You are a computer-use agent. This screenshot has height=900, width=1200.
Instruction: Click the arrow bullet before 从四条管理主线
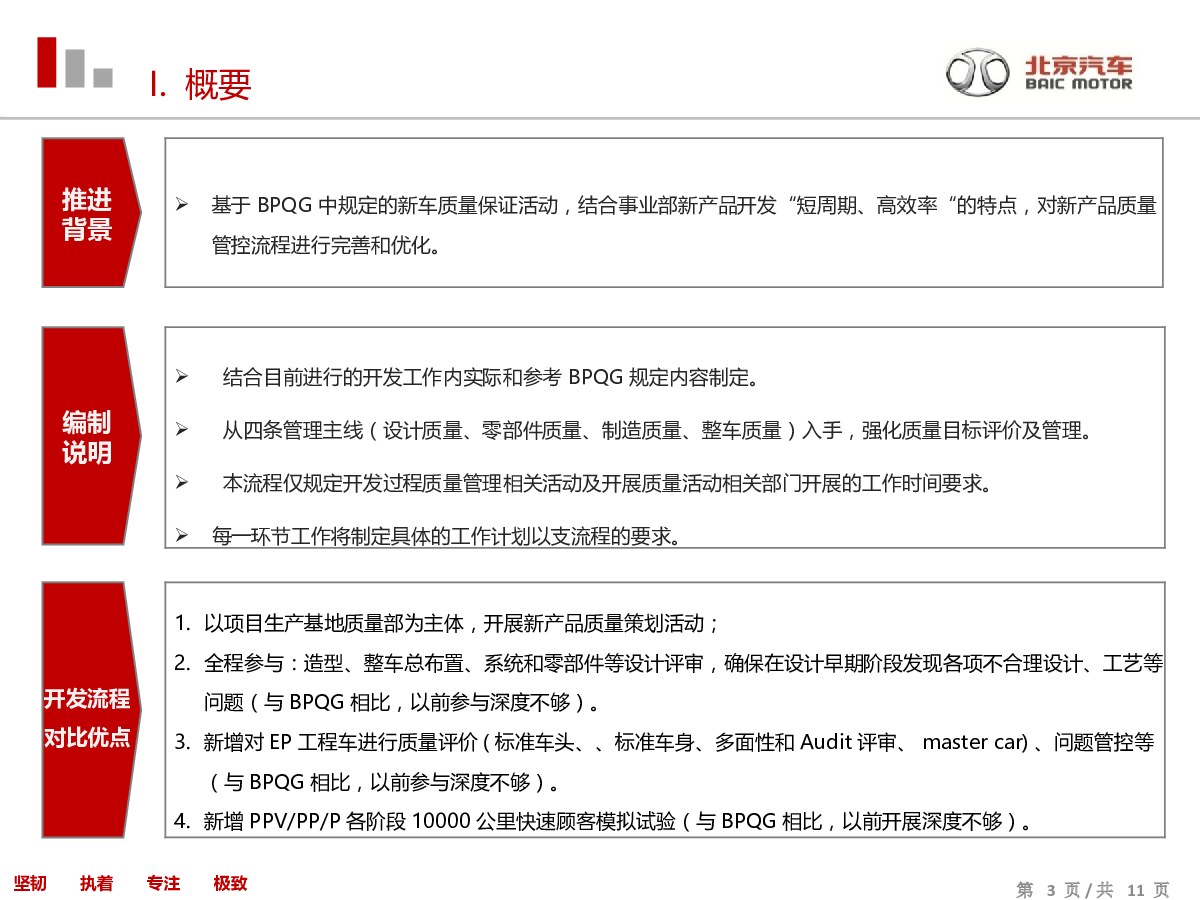tap(182, 430)
